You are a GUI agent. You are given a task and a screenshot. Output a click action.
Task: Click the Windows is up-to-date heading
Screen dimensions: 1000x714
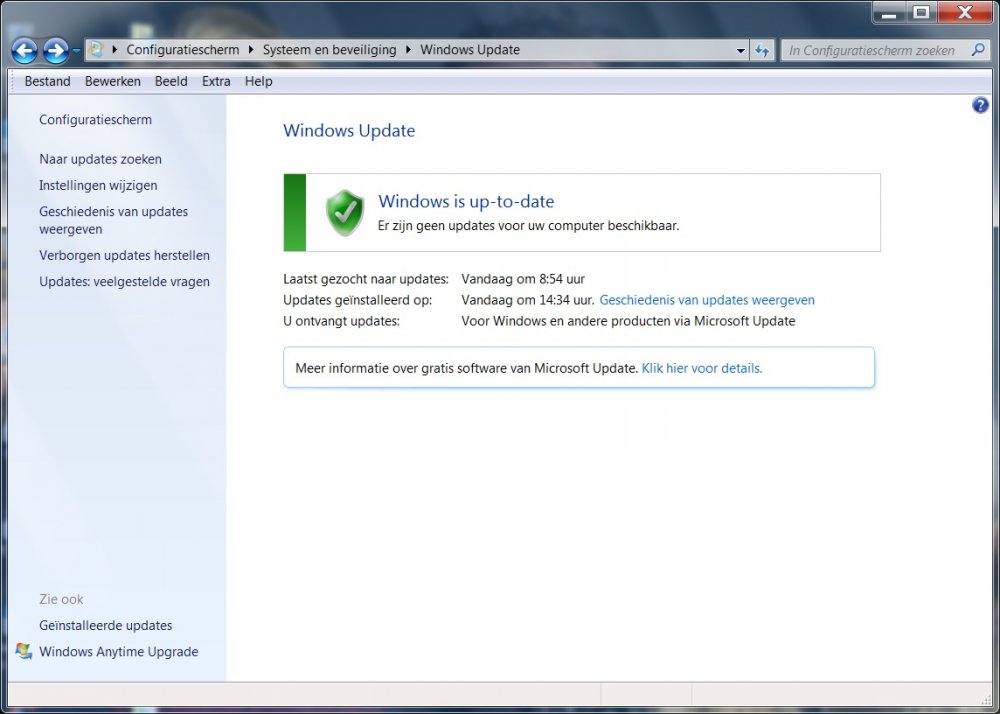[x=466, y=201]
